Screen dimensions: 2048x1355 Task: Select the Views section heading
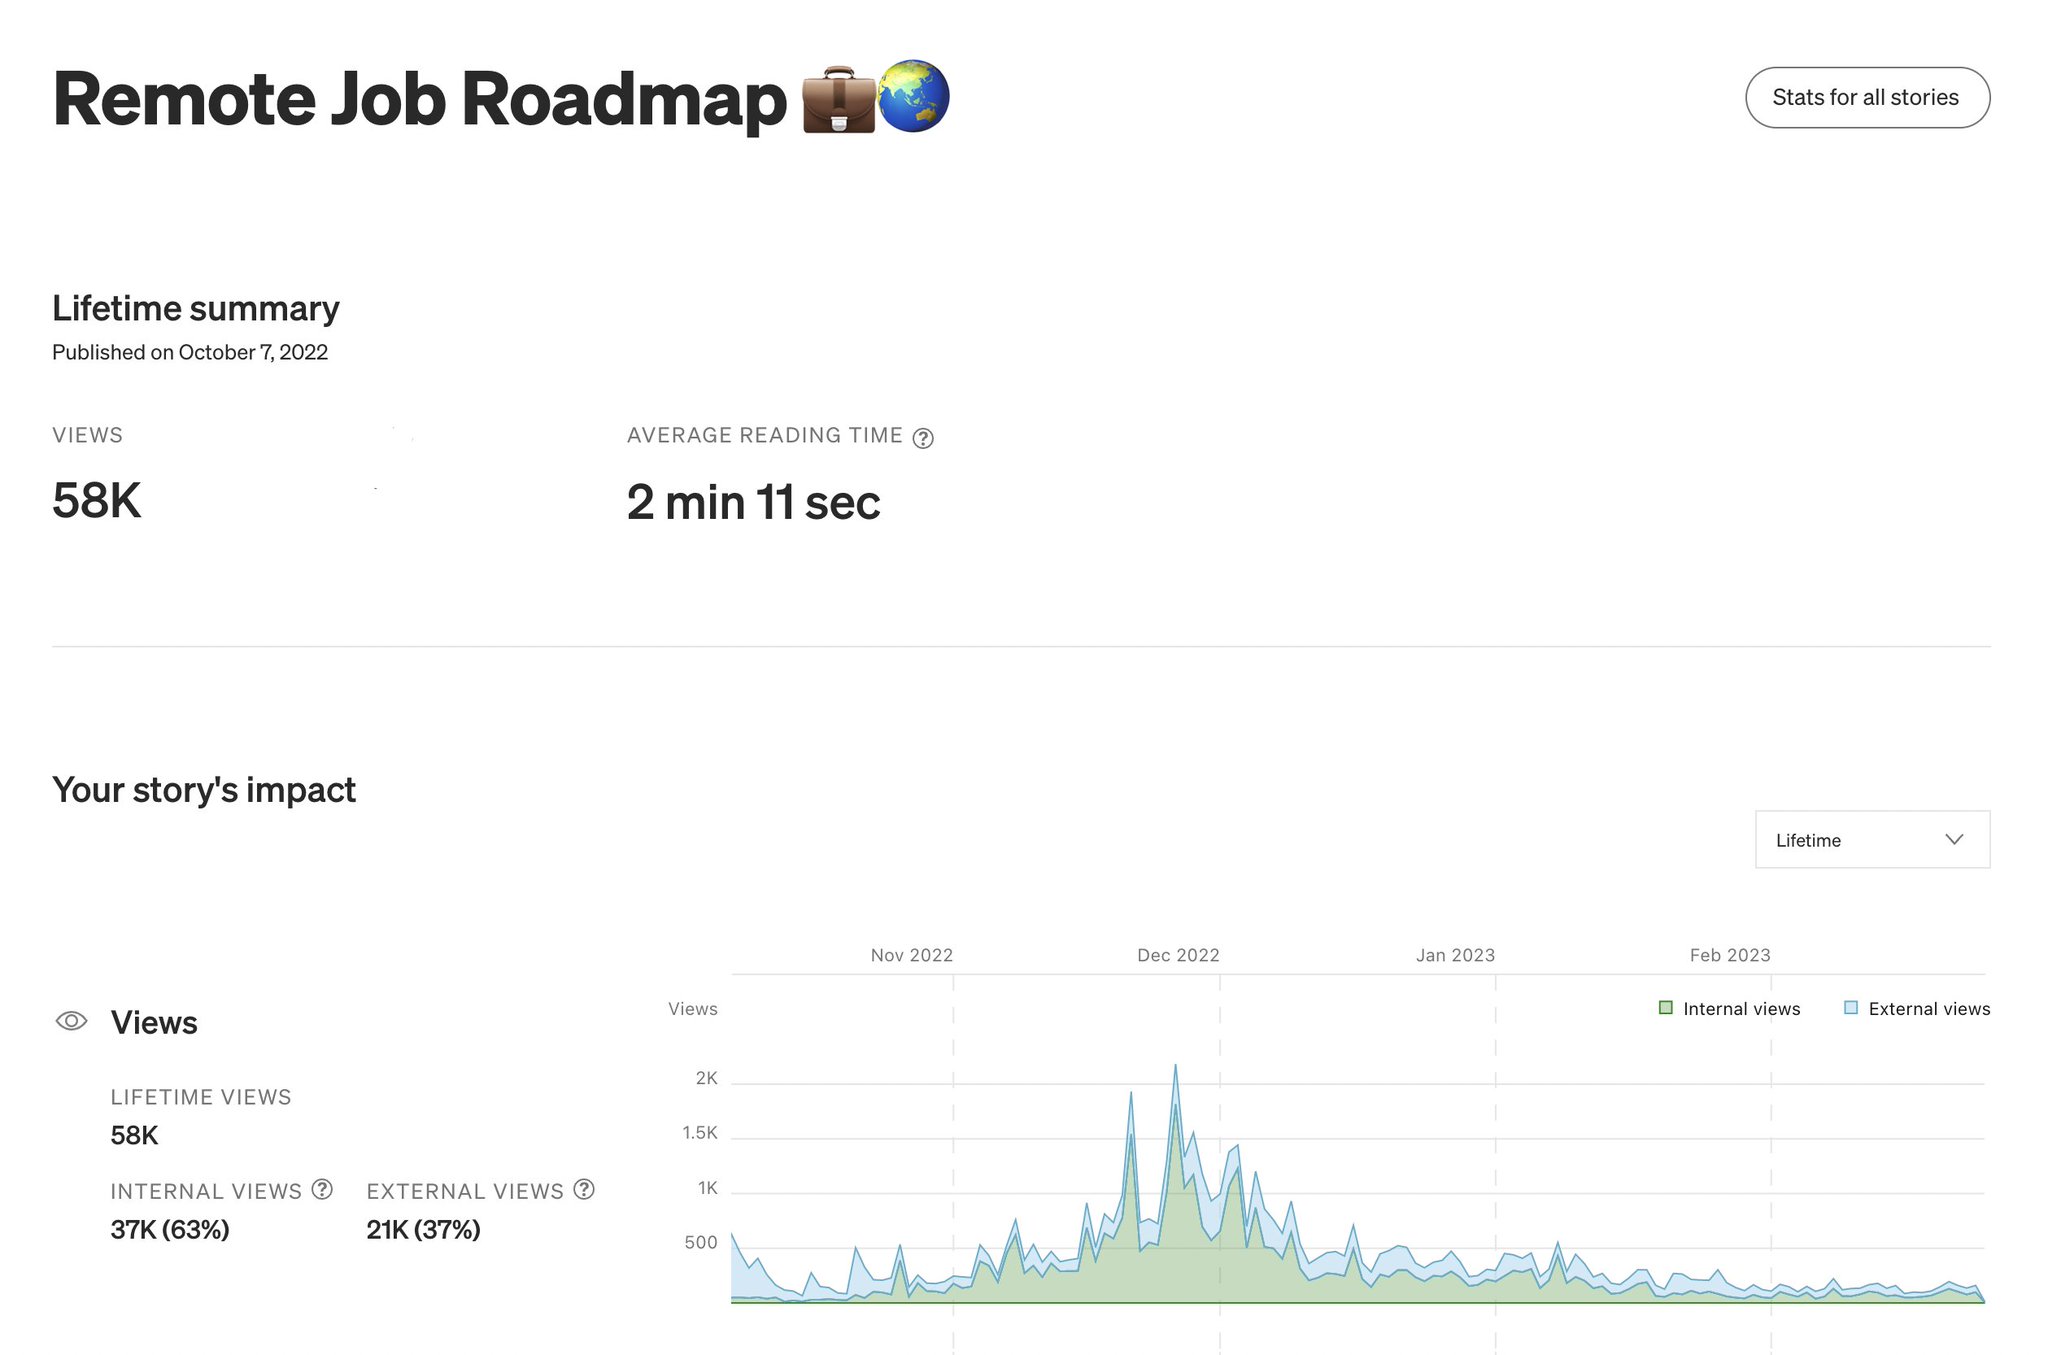point(154,1022)
